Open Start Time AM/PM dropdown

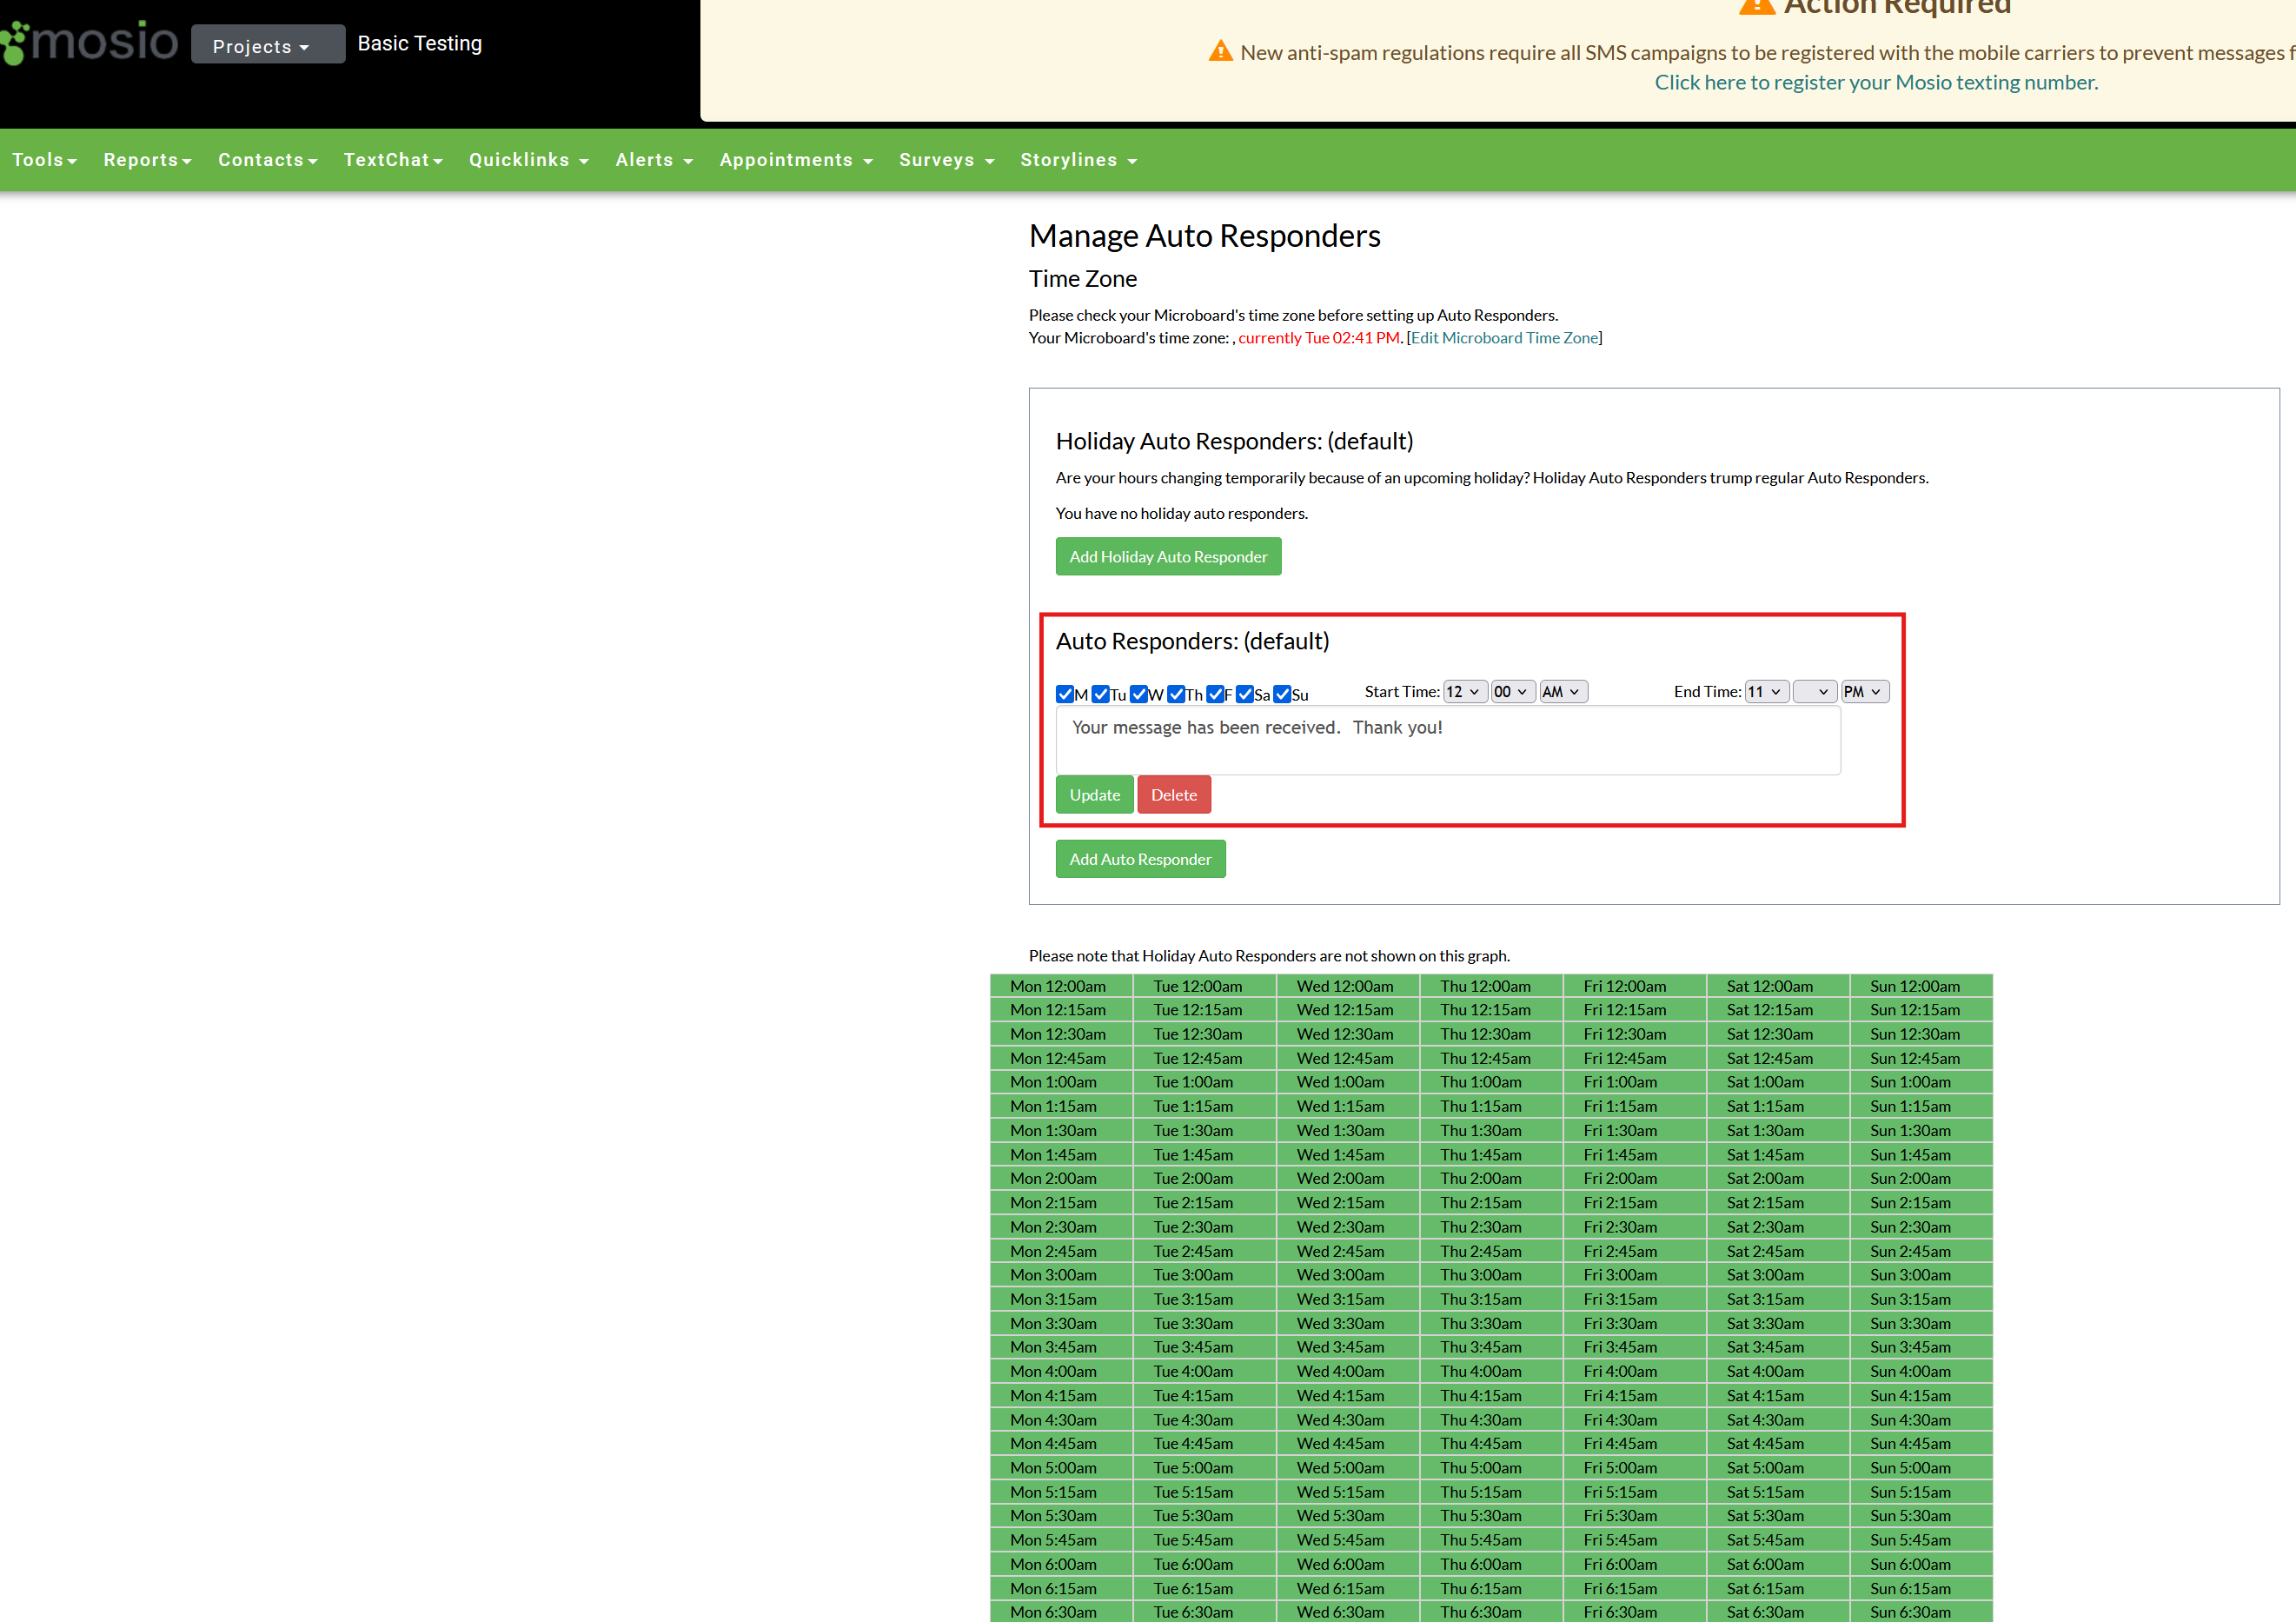point(1563,692)
